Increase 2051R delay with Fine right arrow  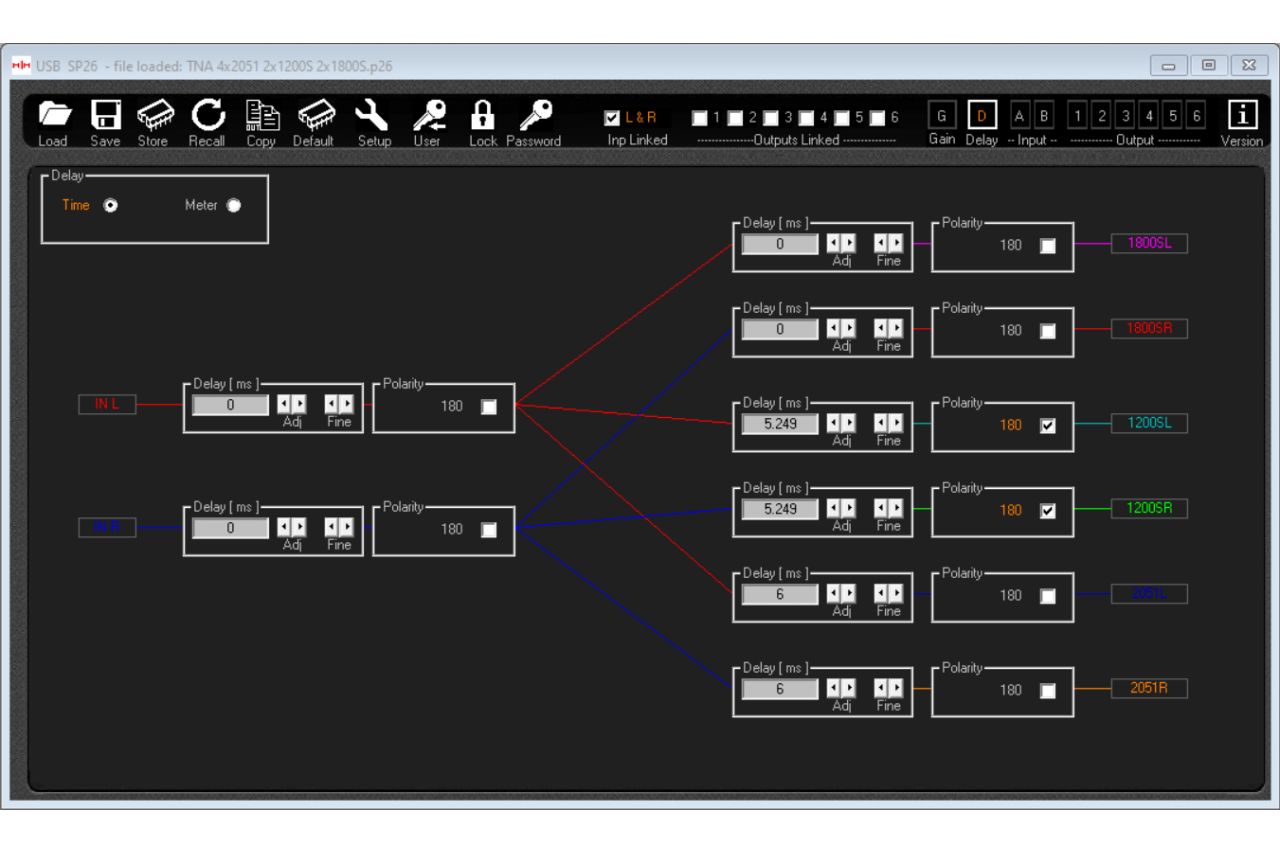point(896,688)
